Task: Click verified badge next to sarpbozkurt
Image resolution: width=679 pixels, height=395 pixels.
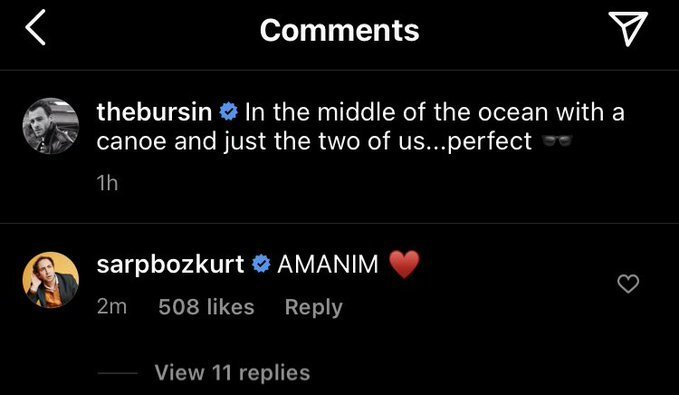Action: [x=261, y=264]
